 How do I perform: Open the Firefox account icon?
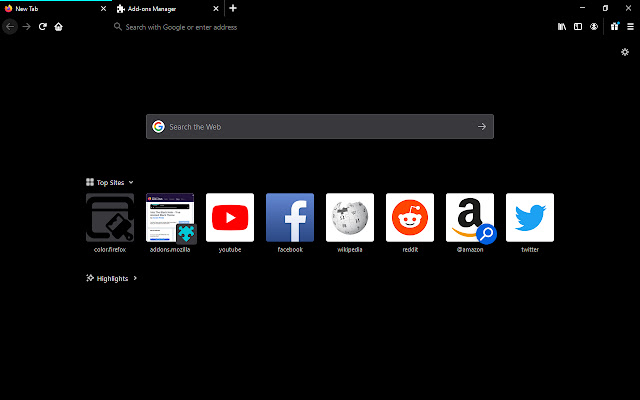click(594, 27)
